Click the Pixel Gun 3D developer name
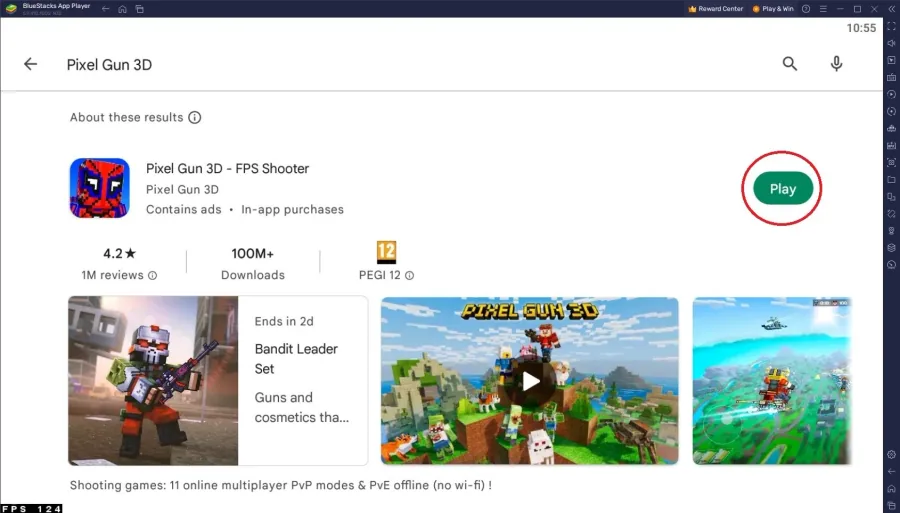Screen dimensions: 900x513 (x=182, y=189)
